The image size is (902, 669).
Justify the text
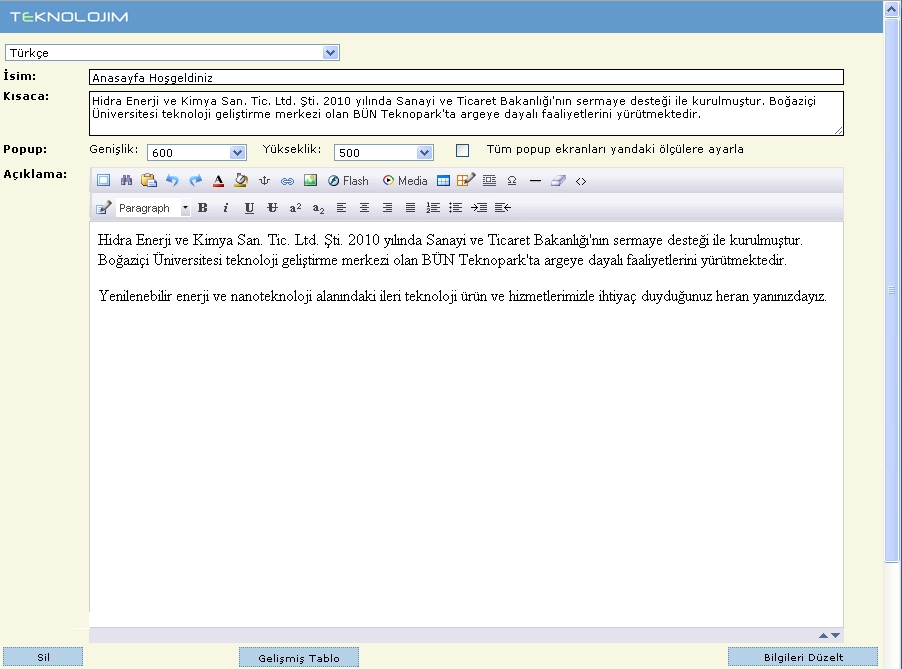coord(410,208)
